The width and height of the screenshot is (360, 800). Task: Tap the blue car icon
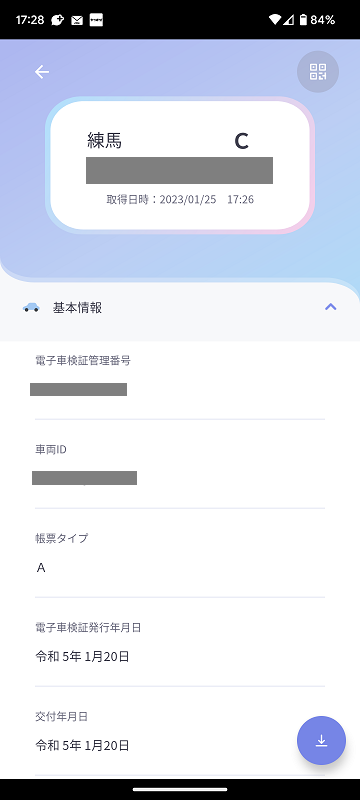point(31,307)
